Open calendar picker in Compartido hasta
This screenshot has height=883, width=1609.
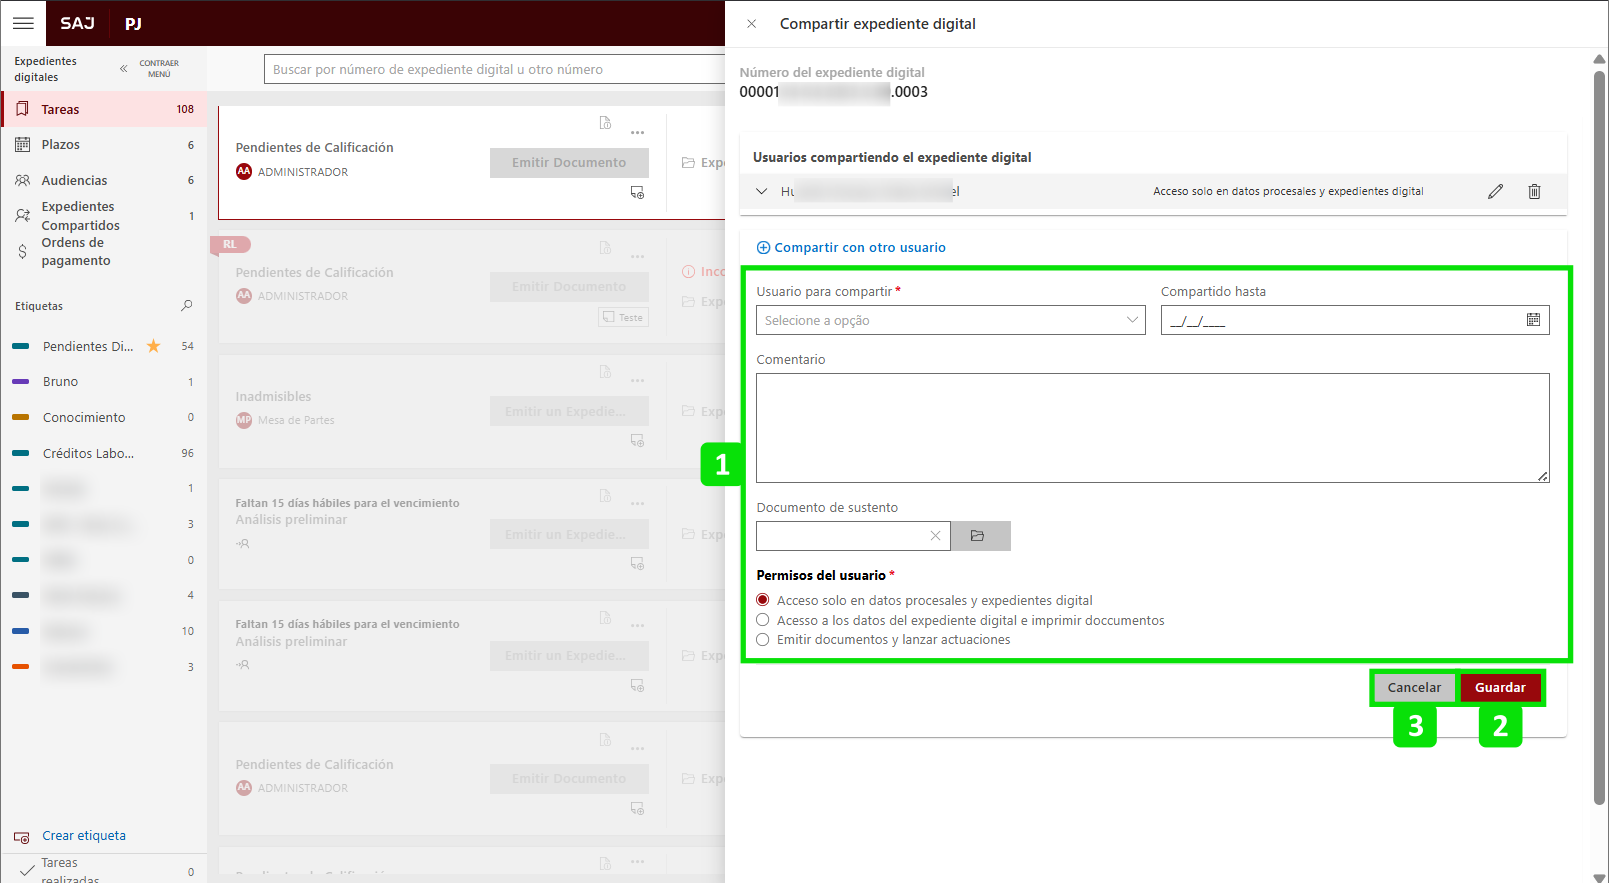[1533, 320]
